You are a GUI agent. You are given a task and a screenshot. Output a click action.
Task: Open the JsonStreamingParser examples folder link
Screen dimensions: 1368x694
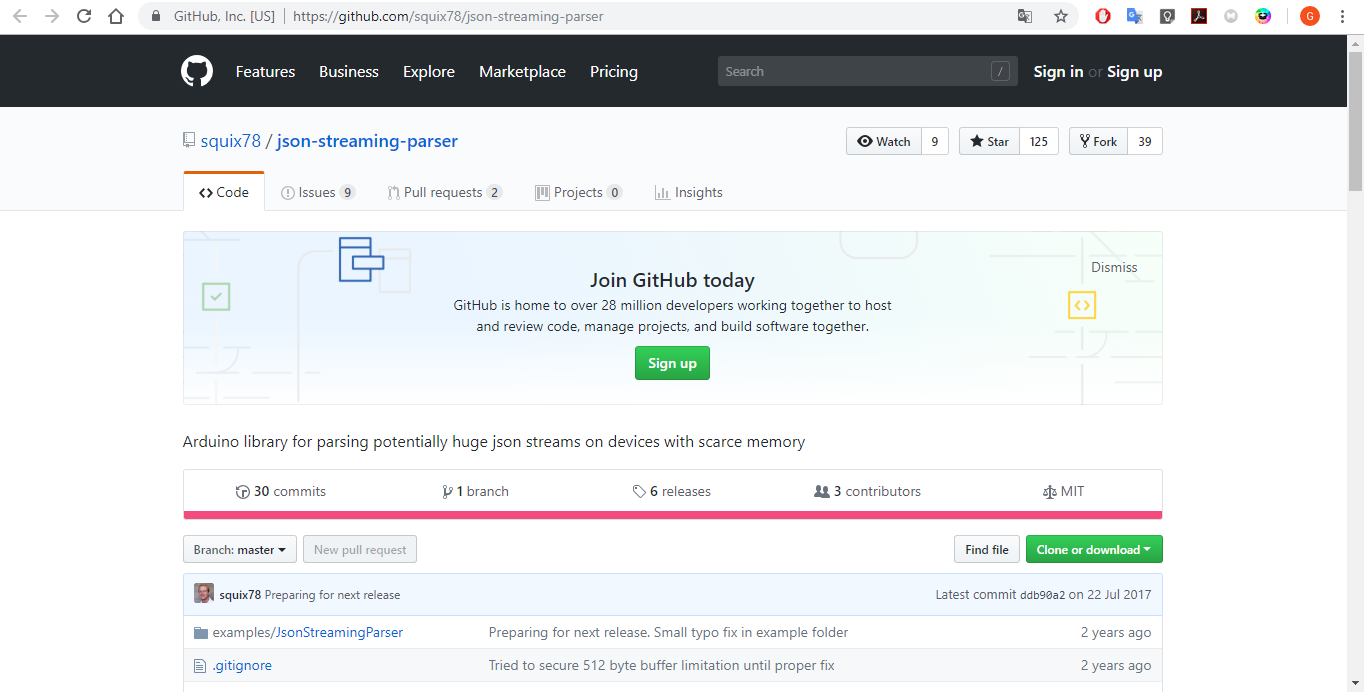click(x=339, y=633)
